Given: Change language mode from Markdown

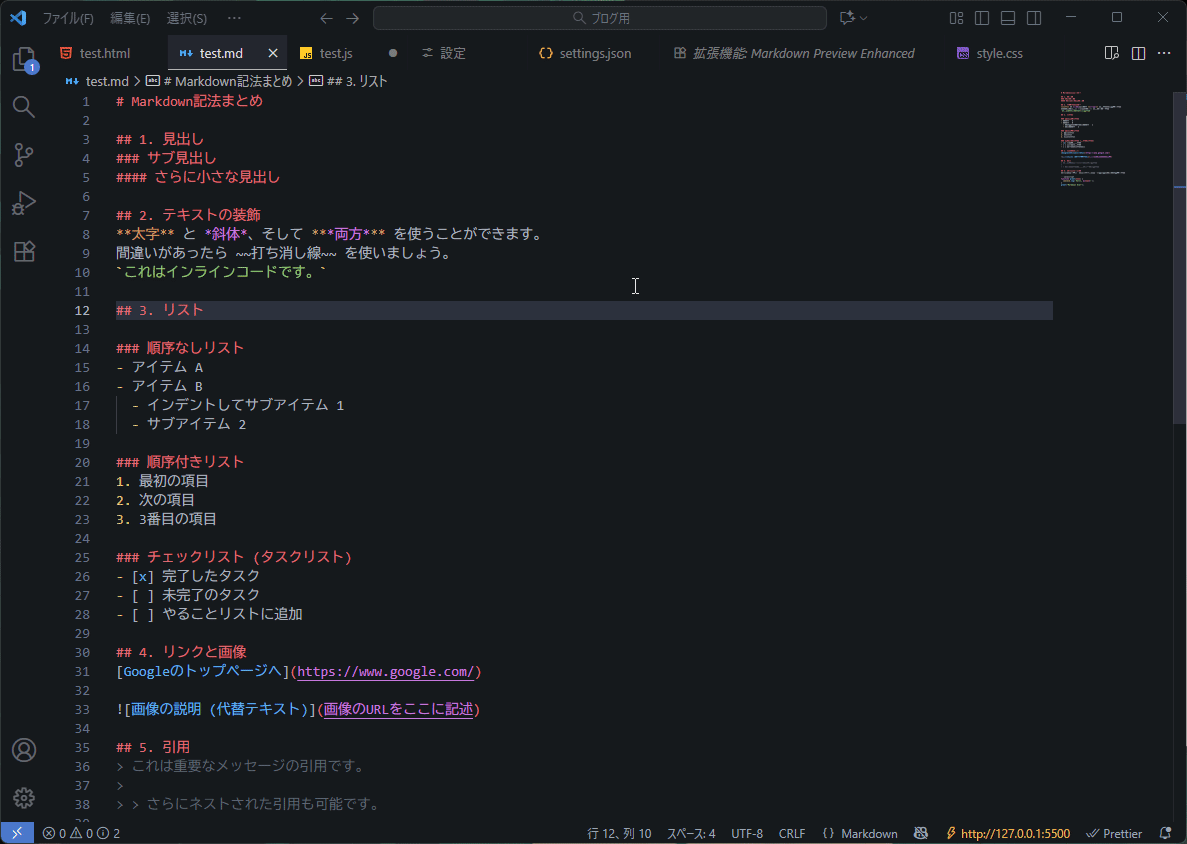Looking at the screenshot, I should pos(868,832).
